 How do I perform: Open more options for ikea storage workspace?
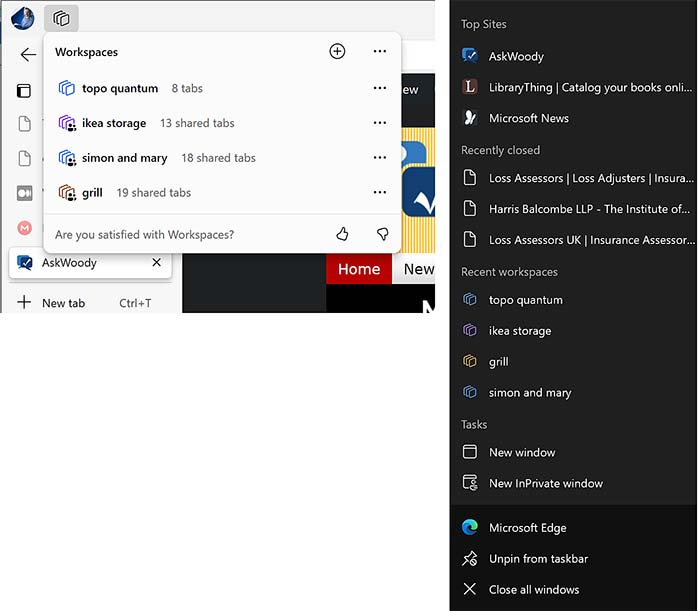click(380, 122)
